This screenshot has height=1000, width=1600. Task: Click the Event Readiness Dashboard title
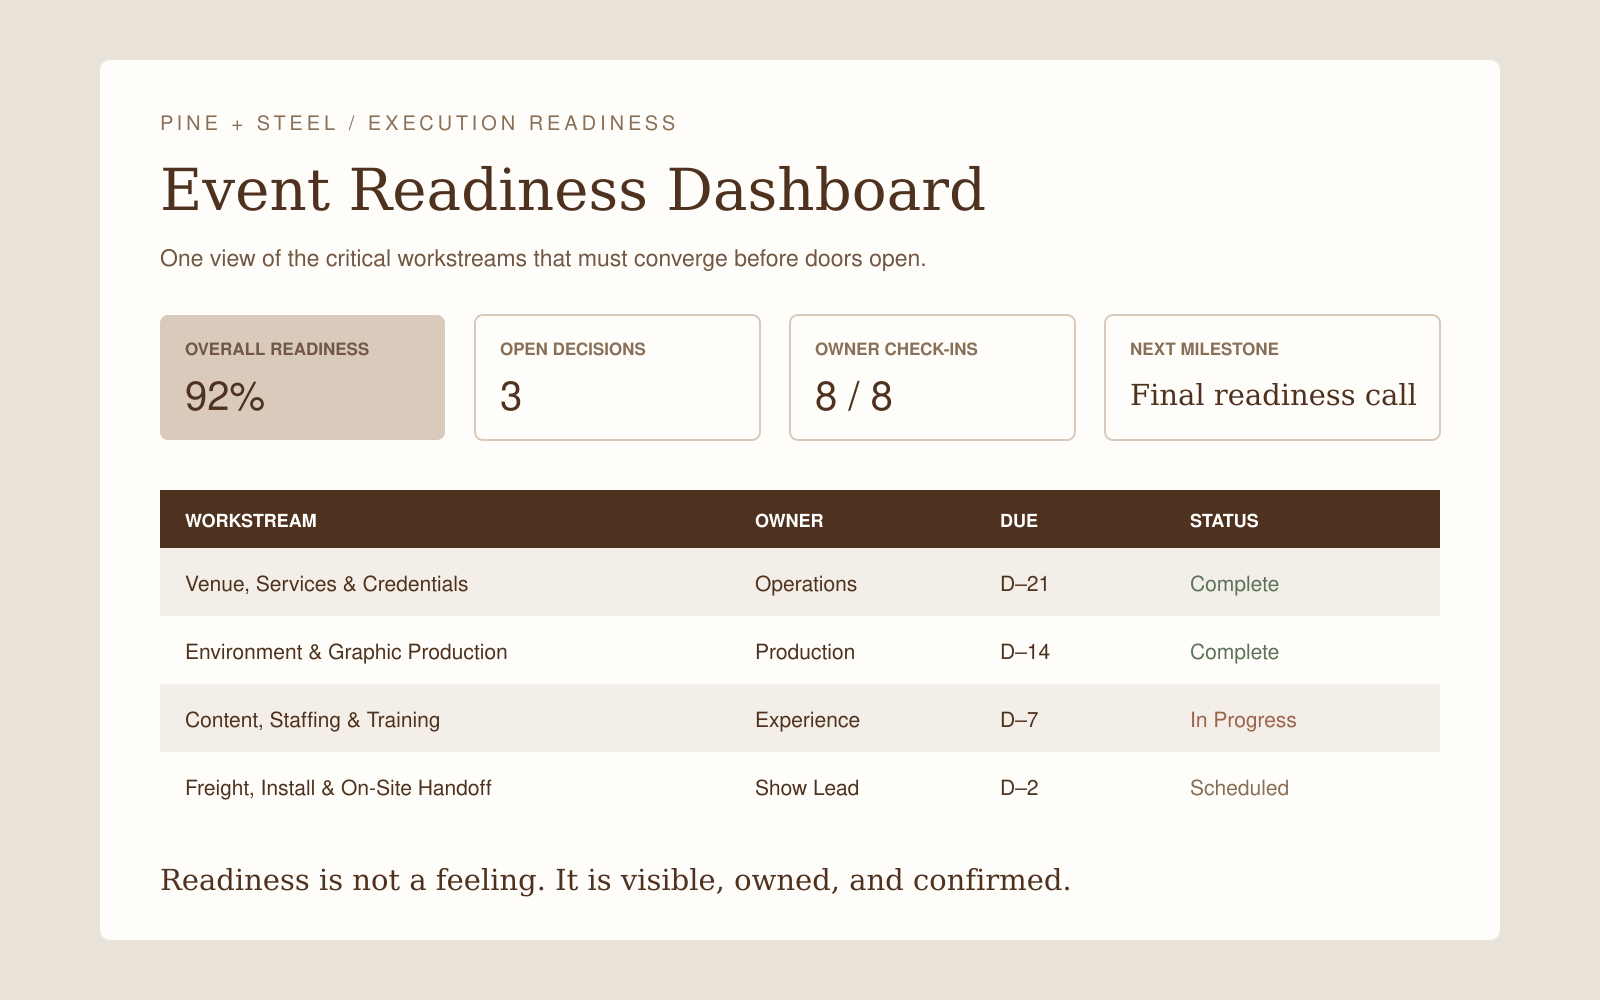pyautogui.click(x=573, y=190)
